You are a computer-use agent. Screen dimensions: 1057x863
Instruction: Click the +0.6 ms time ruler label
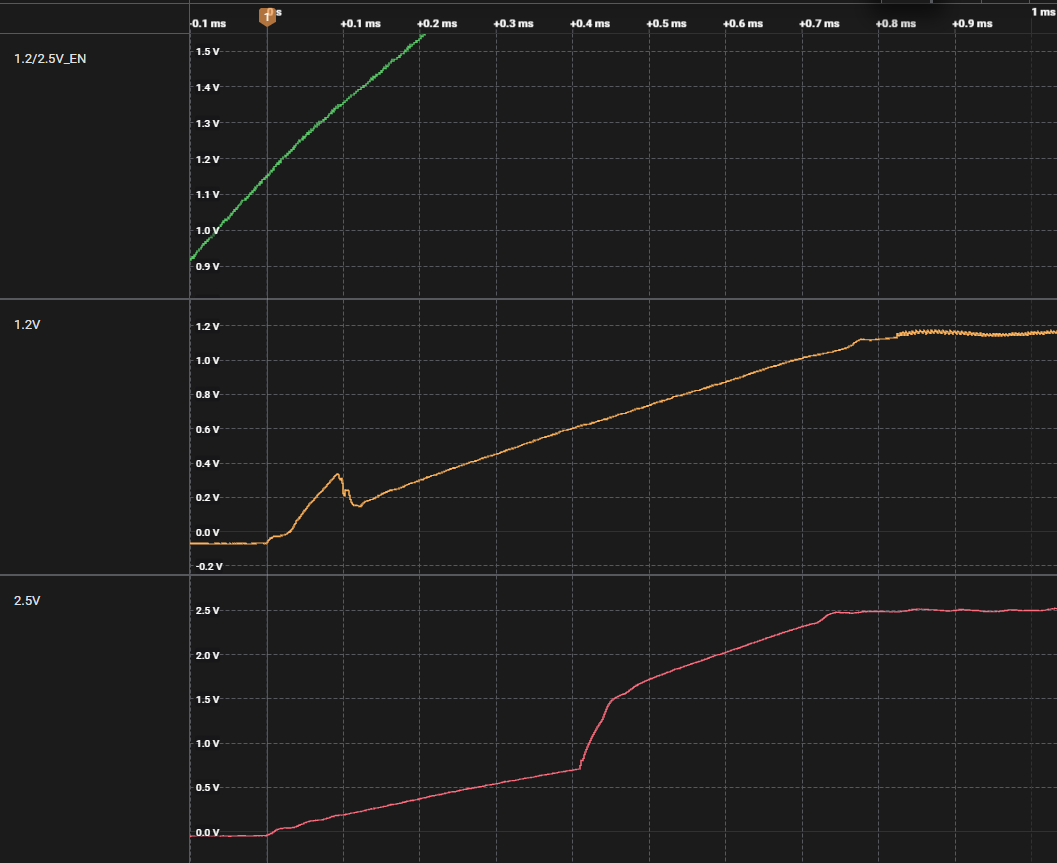click(x=743, y=24)
